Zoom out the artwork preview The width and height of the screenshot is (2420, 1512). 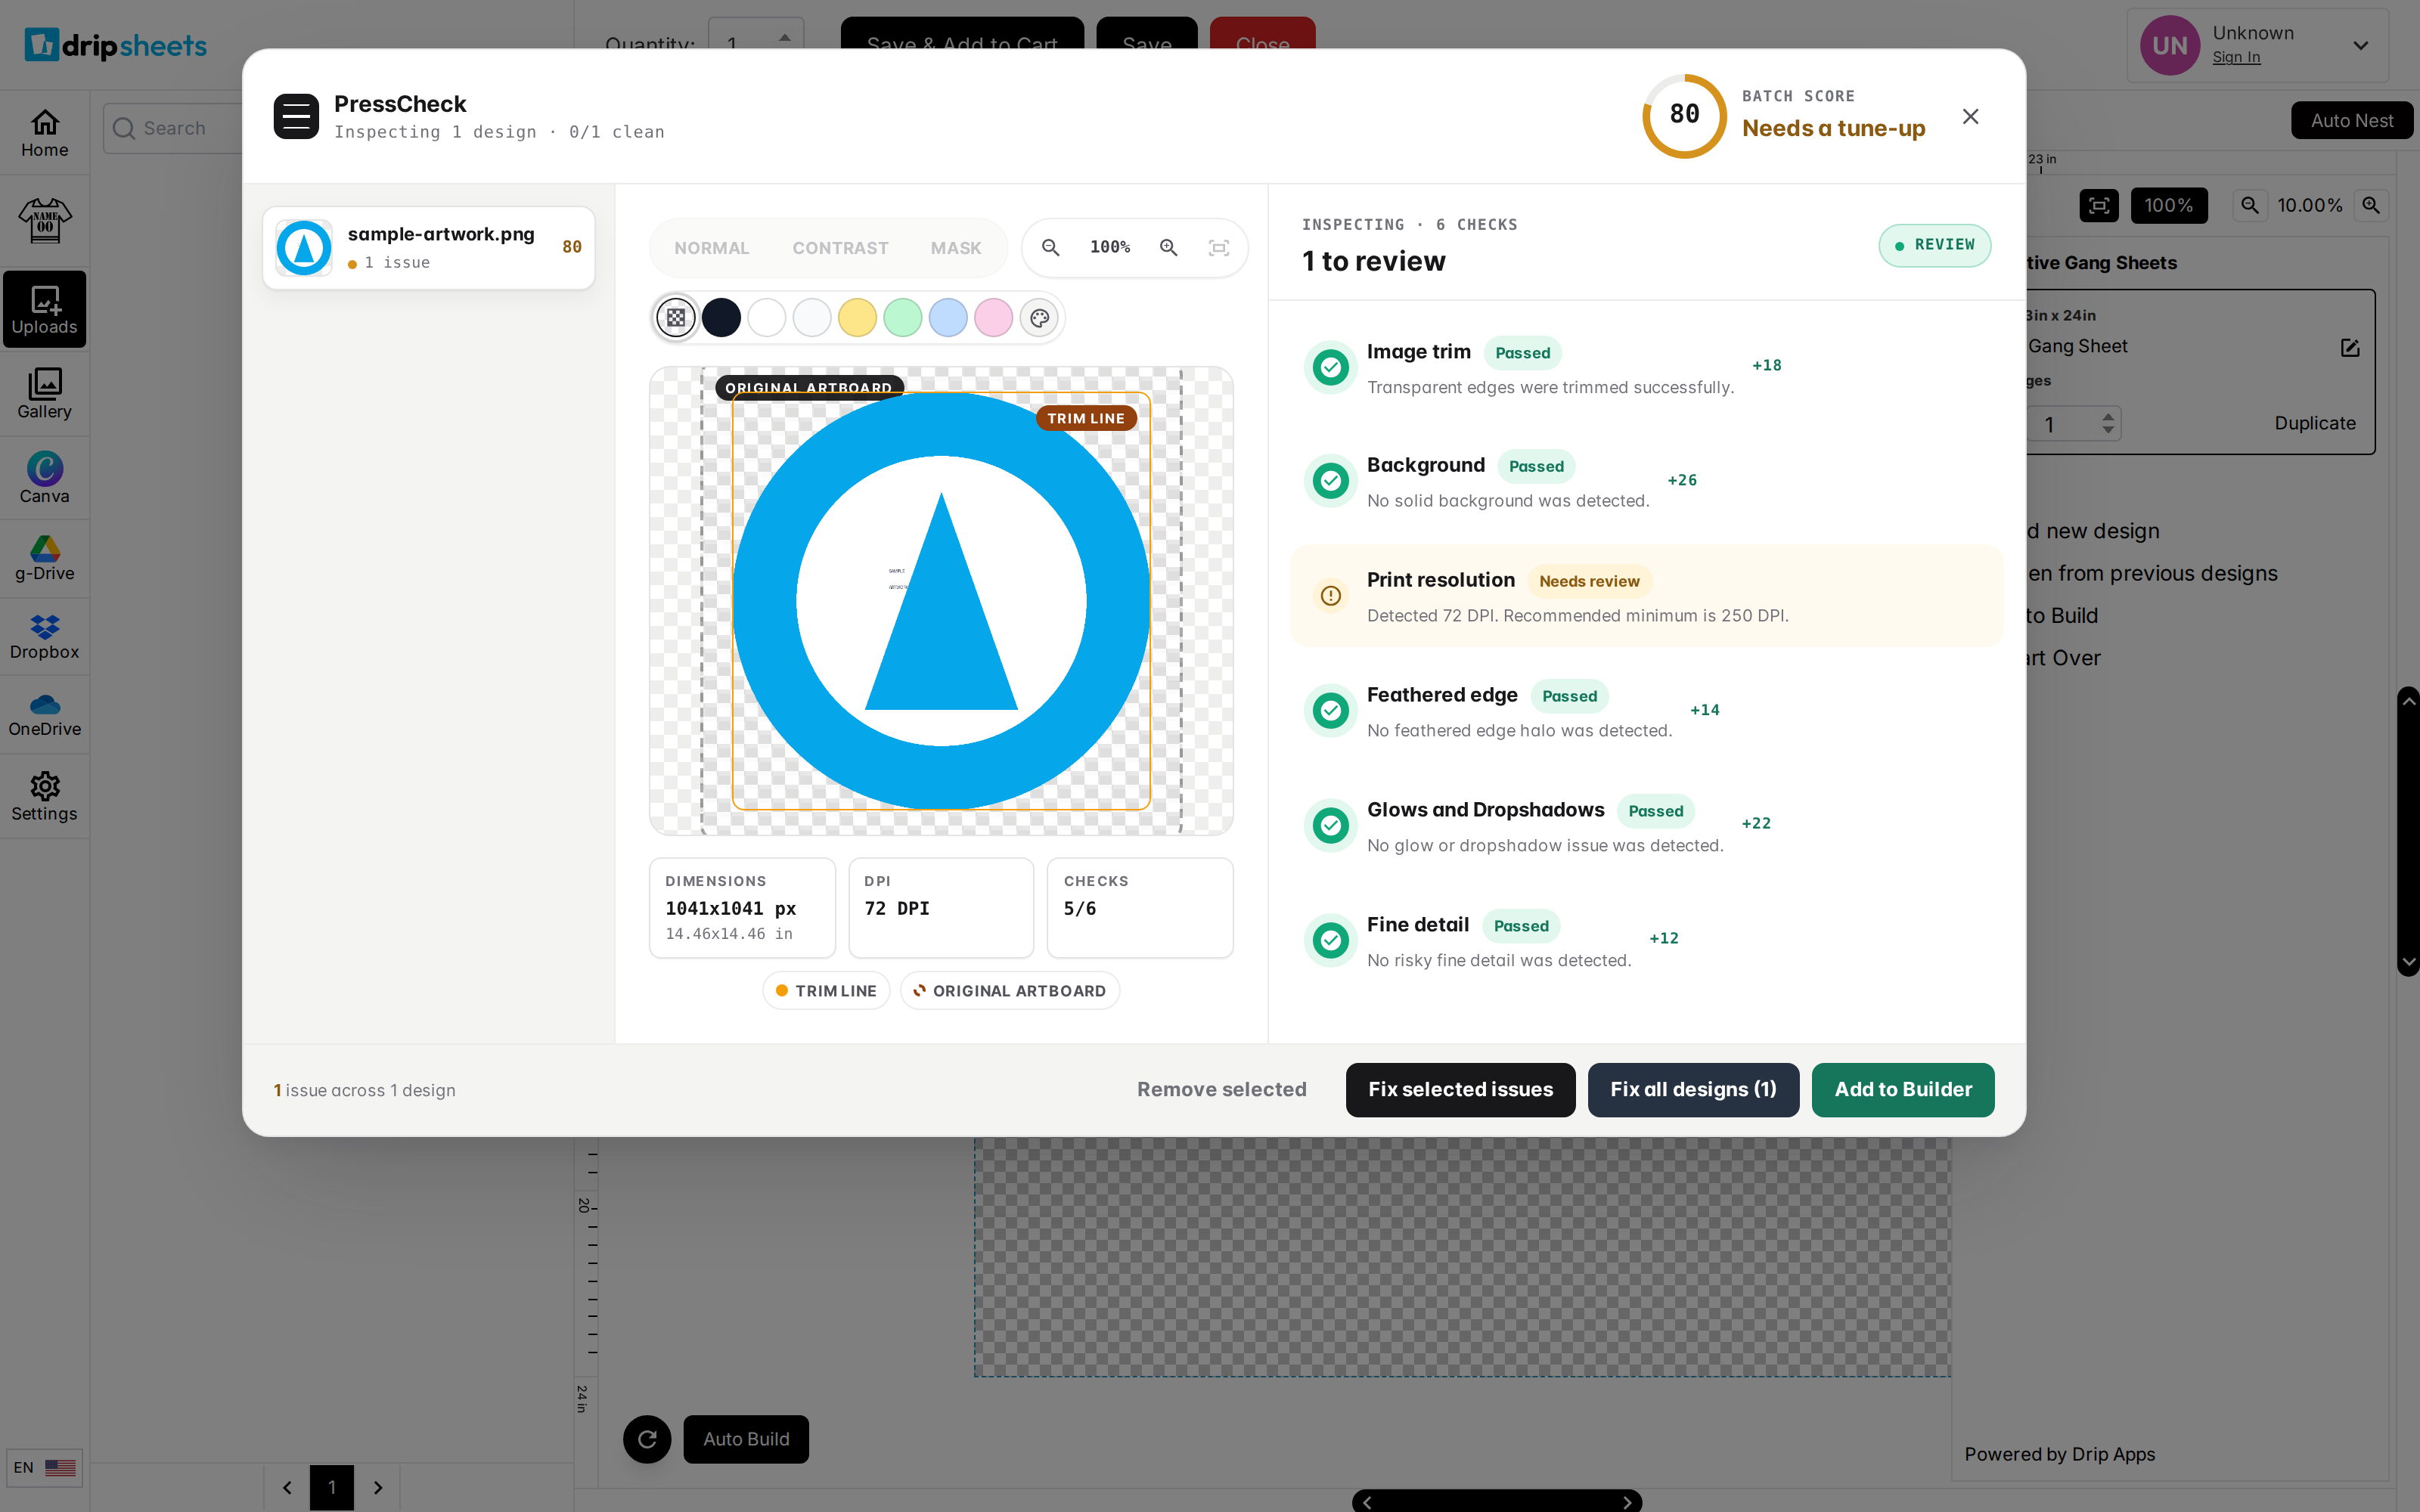1050,247
